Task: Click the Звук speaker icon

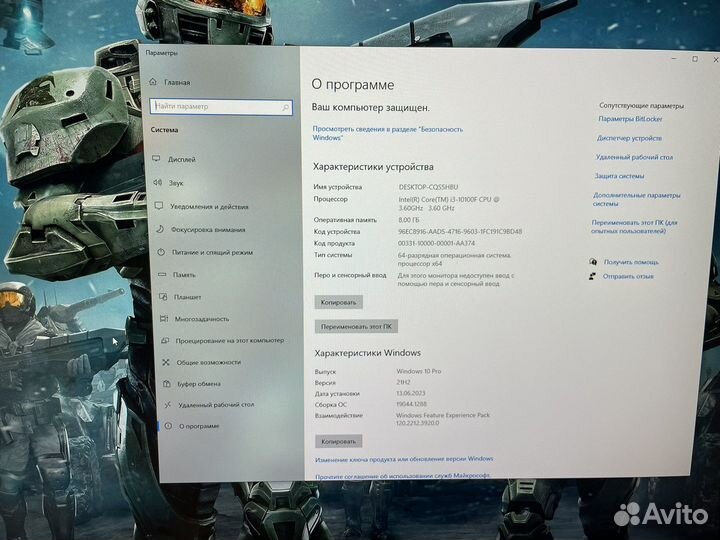Action: 157,182
